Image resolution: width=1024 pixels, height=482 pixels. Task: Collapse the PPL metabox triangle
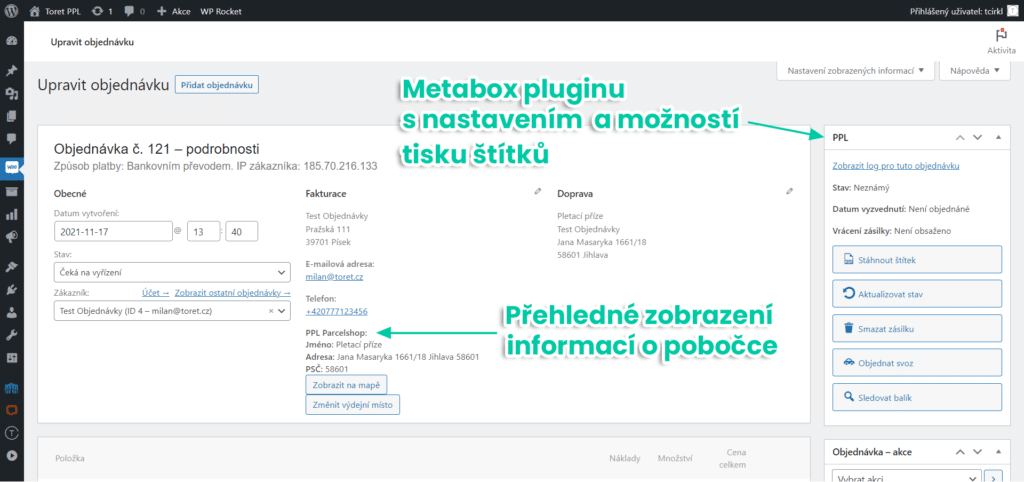click(998, 137)
